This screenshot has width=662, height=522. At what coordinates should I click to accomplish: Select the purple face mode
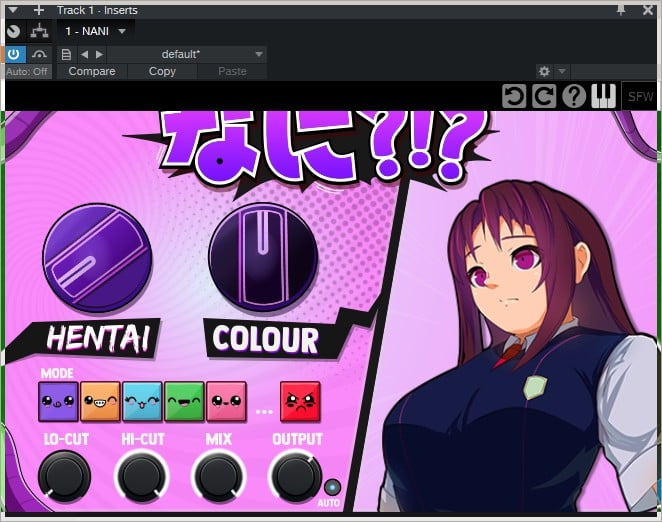click(x=58, y=401)
